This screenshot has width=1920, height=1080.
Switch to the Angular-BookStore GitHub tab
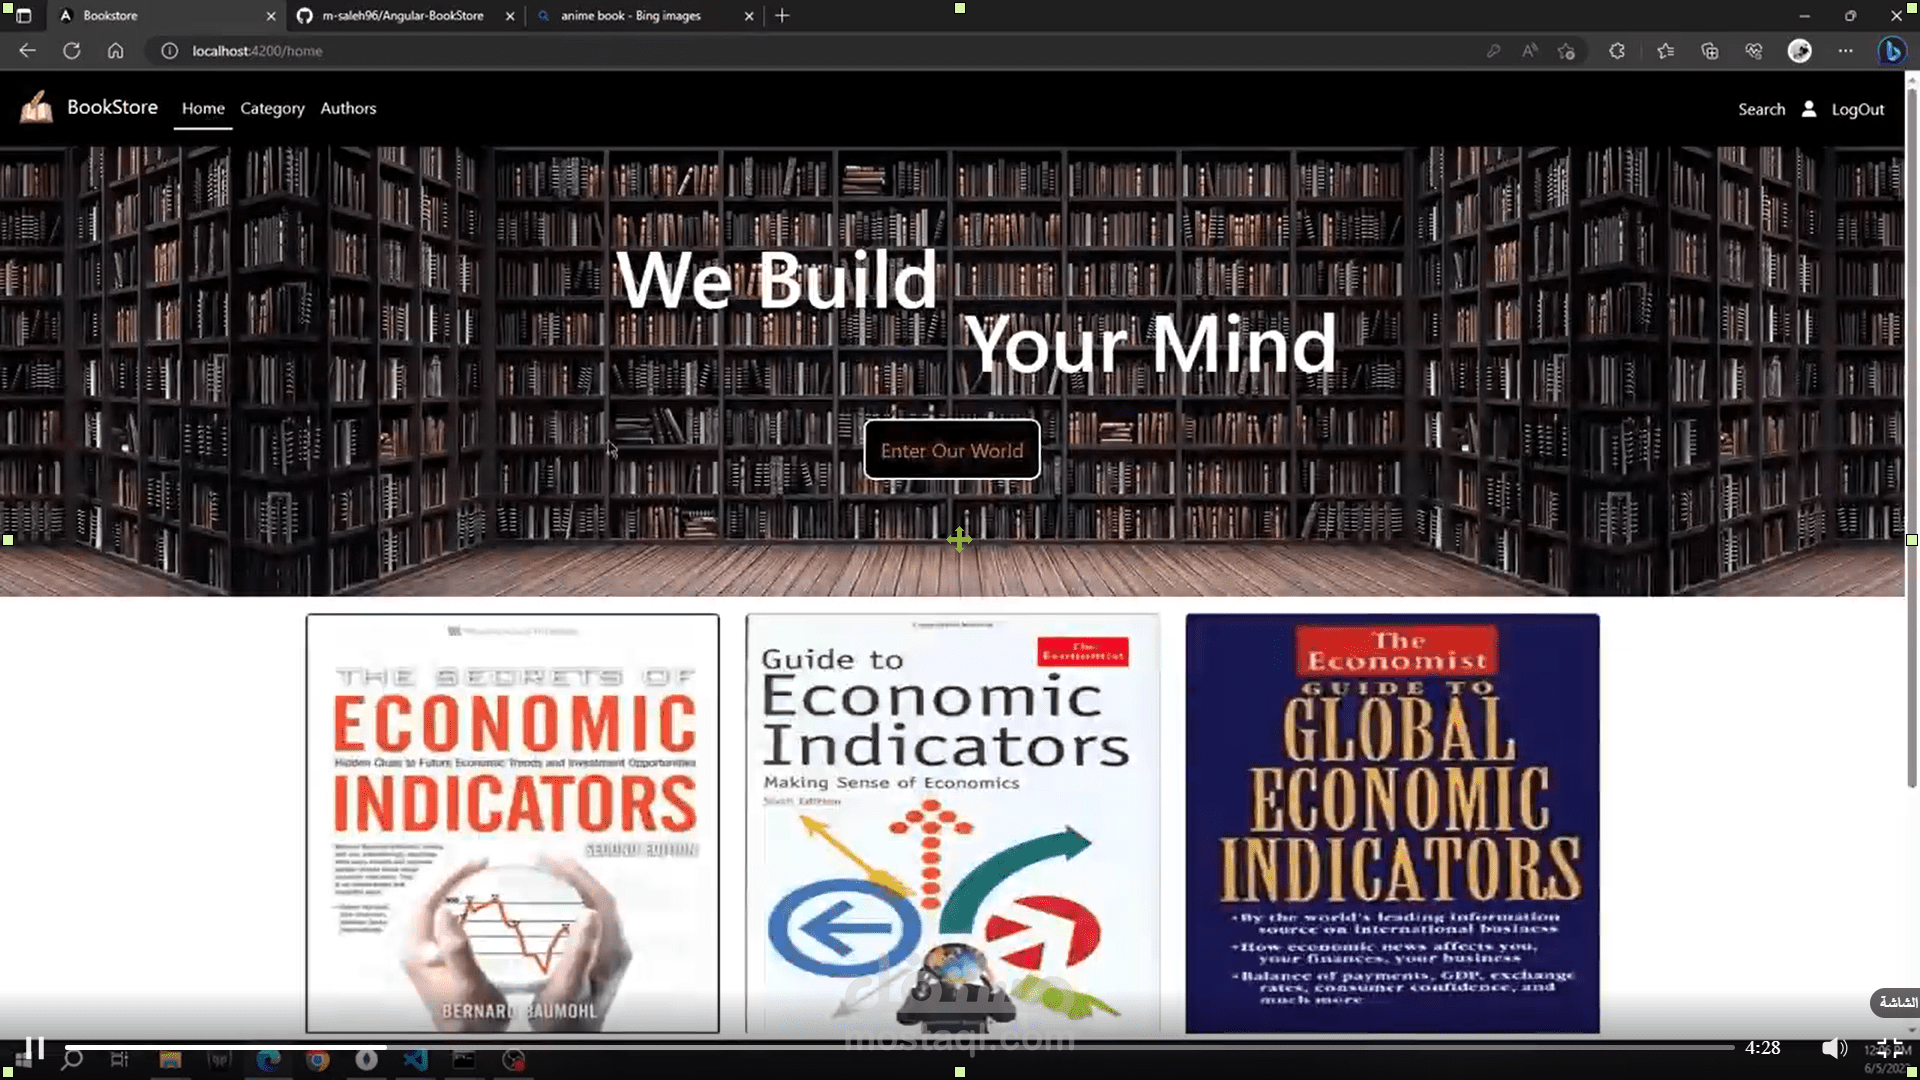[x=402, y=16]
